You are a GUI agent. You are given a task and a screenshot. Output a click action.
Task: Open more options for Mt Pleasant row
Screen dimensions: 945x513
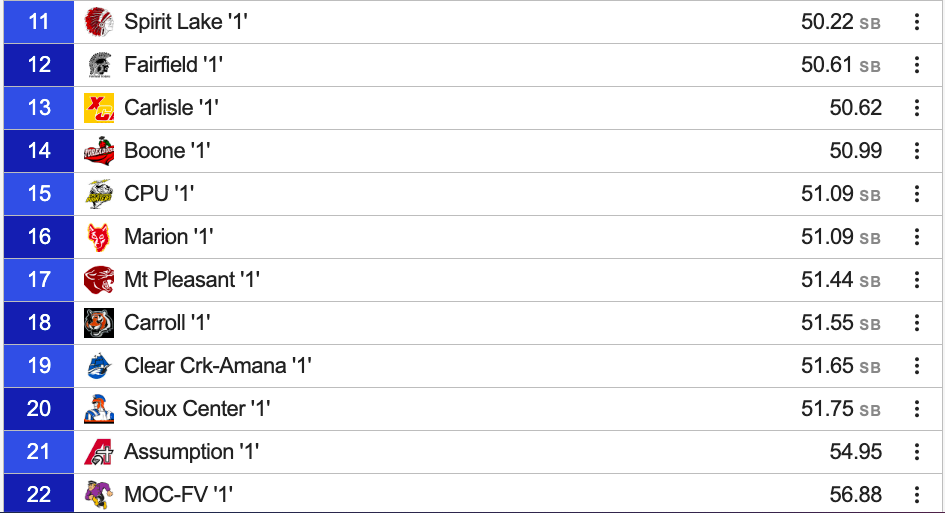click(x=917, y=280)
